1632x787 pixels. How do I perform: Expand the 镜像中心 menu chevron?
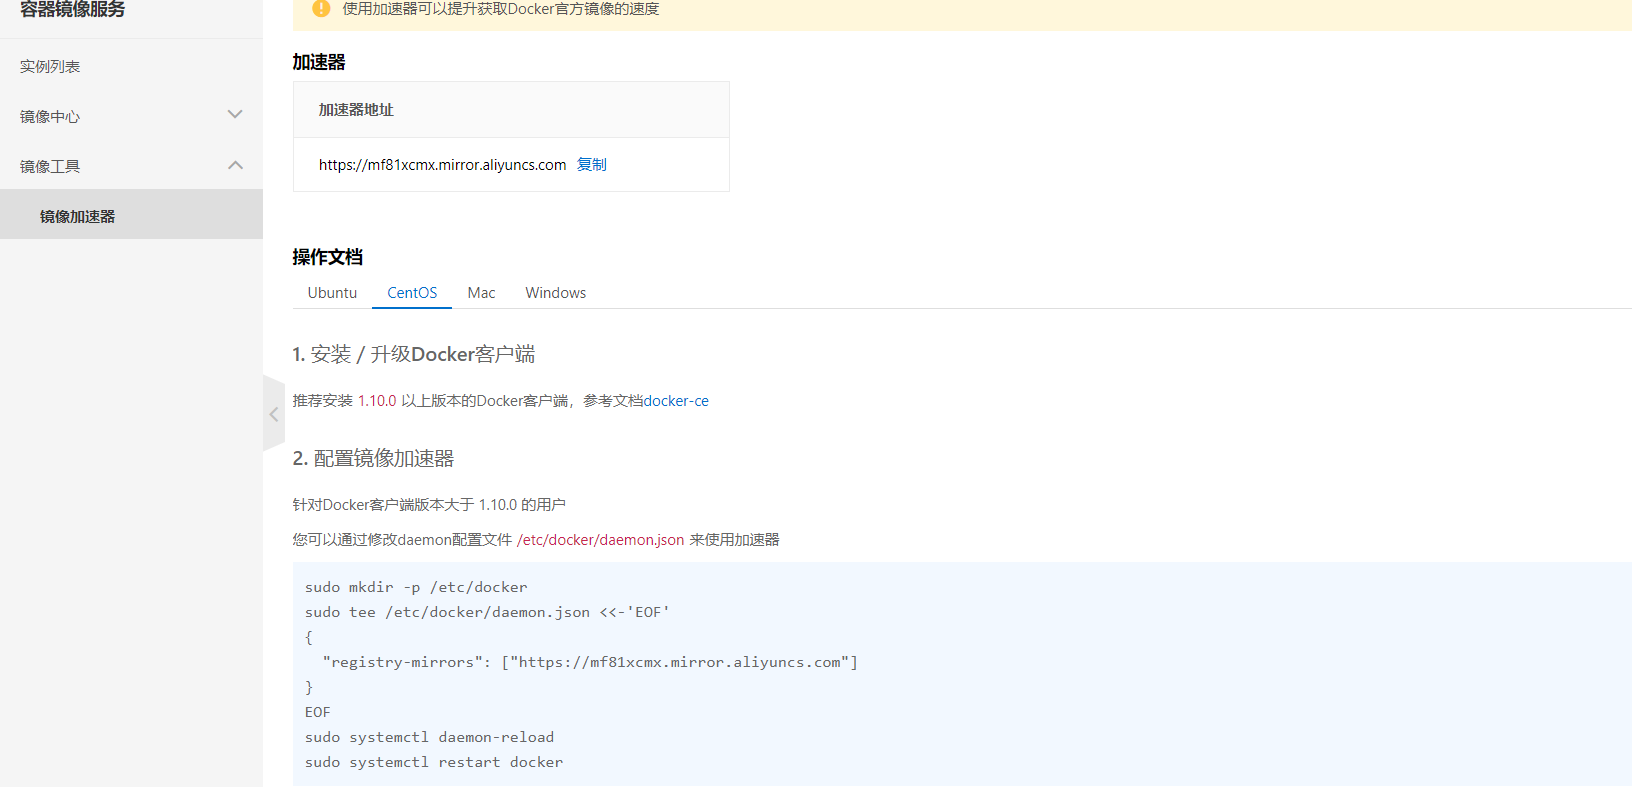coord(235,115)
